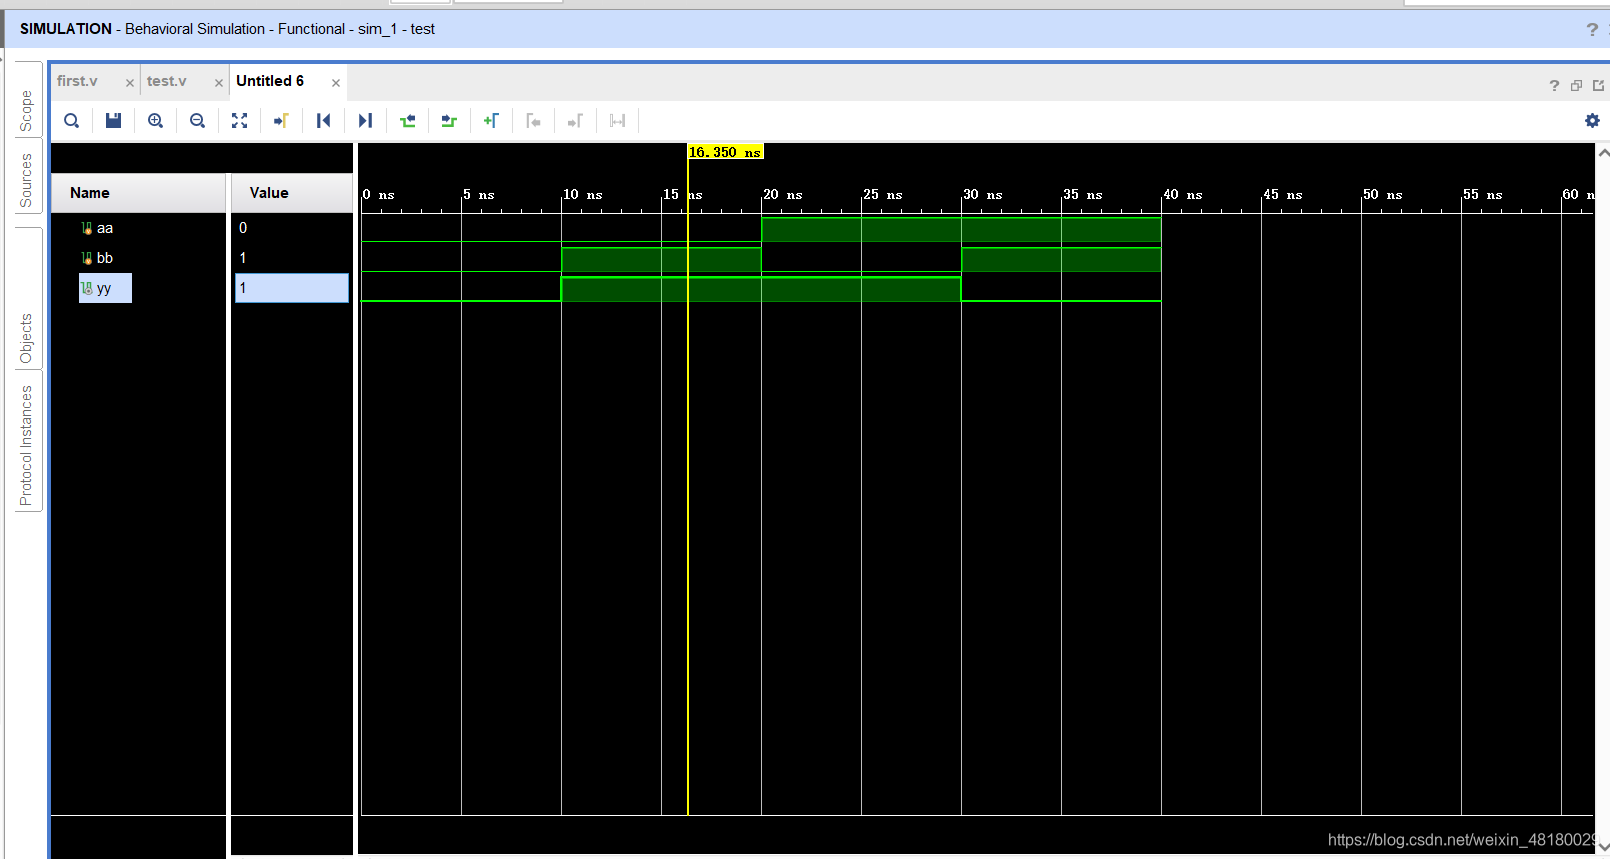Image resolution: width=1610 pixels, height=859 pixels.
Task: Close the Untitled 6 tab
Action: [336, 83]
